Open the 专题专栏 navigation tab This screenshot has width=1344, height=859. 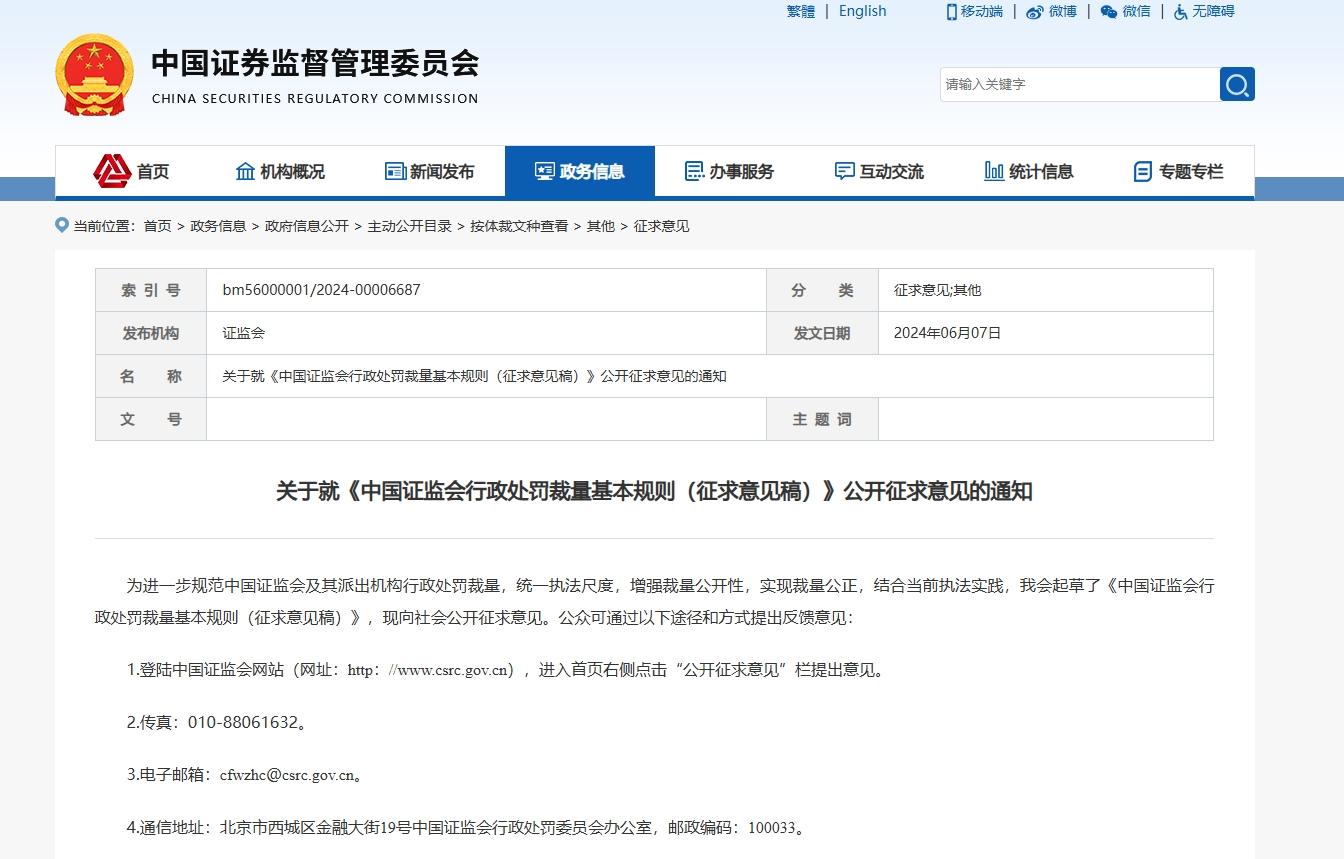[x=1179, y=172]
